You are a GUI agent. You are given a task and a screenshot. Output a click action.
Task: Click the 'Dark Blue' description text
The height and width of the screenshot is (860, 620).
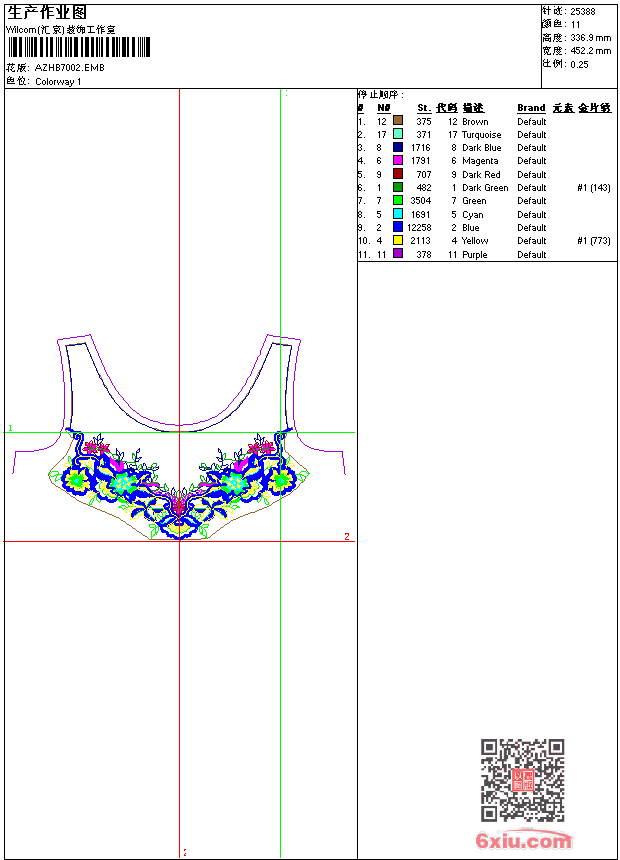click(482, 148)
